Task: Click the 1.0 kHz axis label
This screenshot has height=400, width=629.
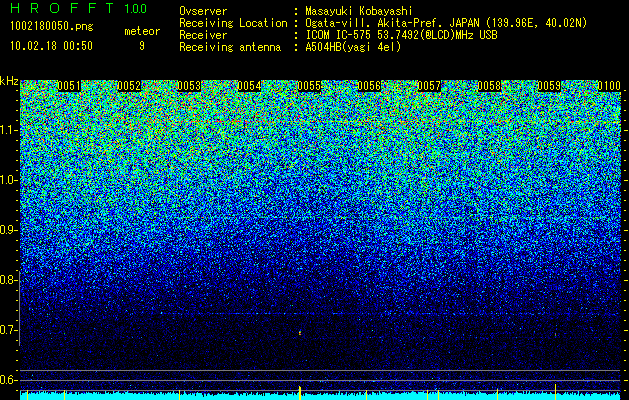Action: tap(9, 180)
